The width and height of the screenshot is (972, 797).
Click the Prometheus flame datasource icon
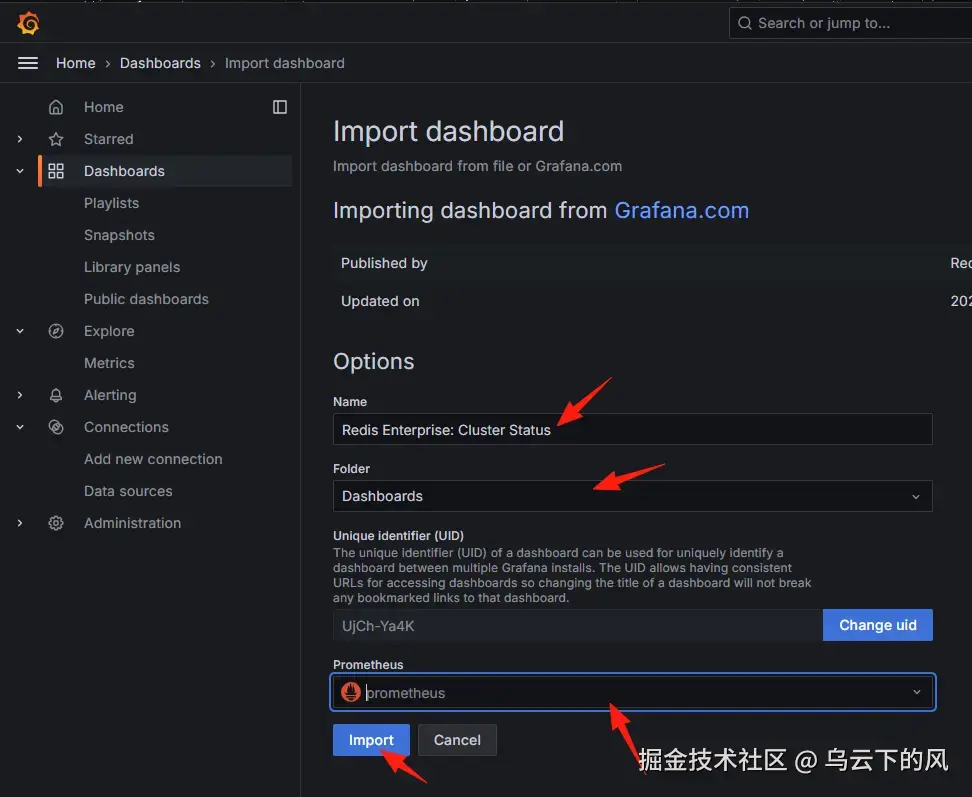coord(351,692)
